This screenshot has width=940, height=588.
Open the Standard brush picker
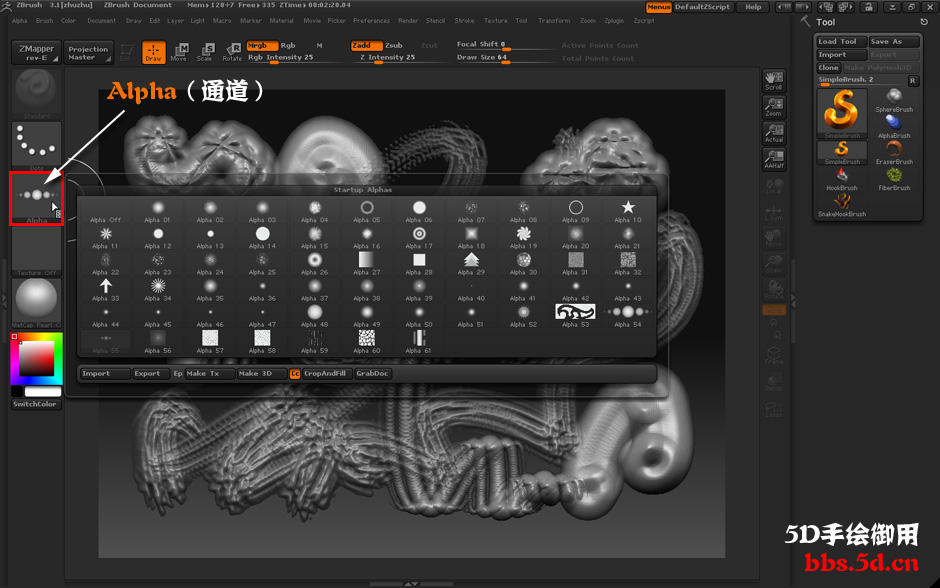point(37,94)
